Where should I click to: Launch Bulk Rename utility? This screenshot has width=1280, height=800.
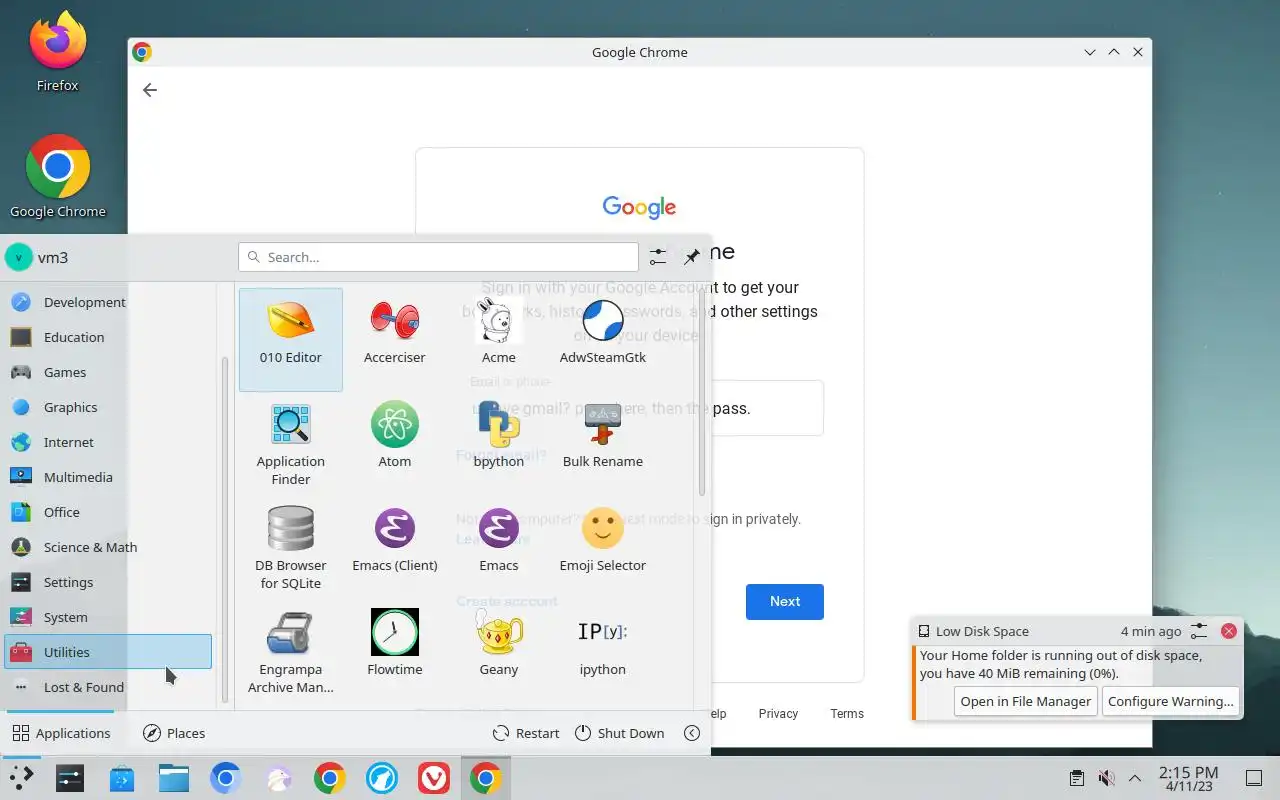[603, 443]
